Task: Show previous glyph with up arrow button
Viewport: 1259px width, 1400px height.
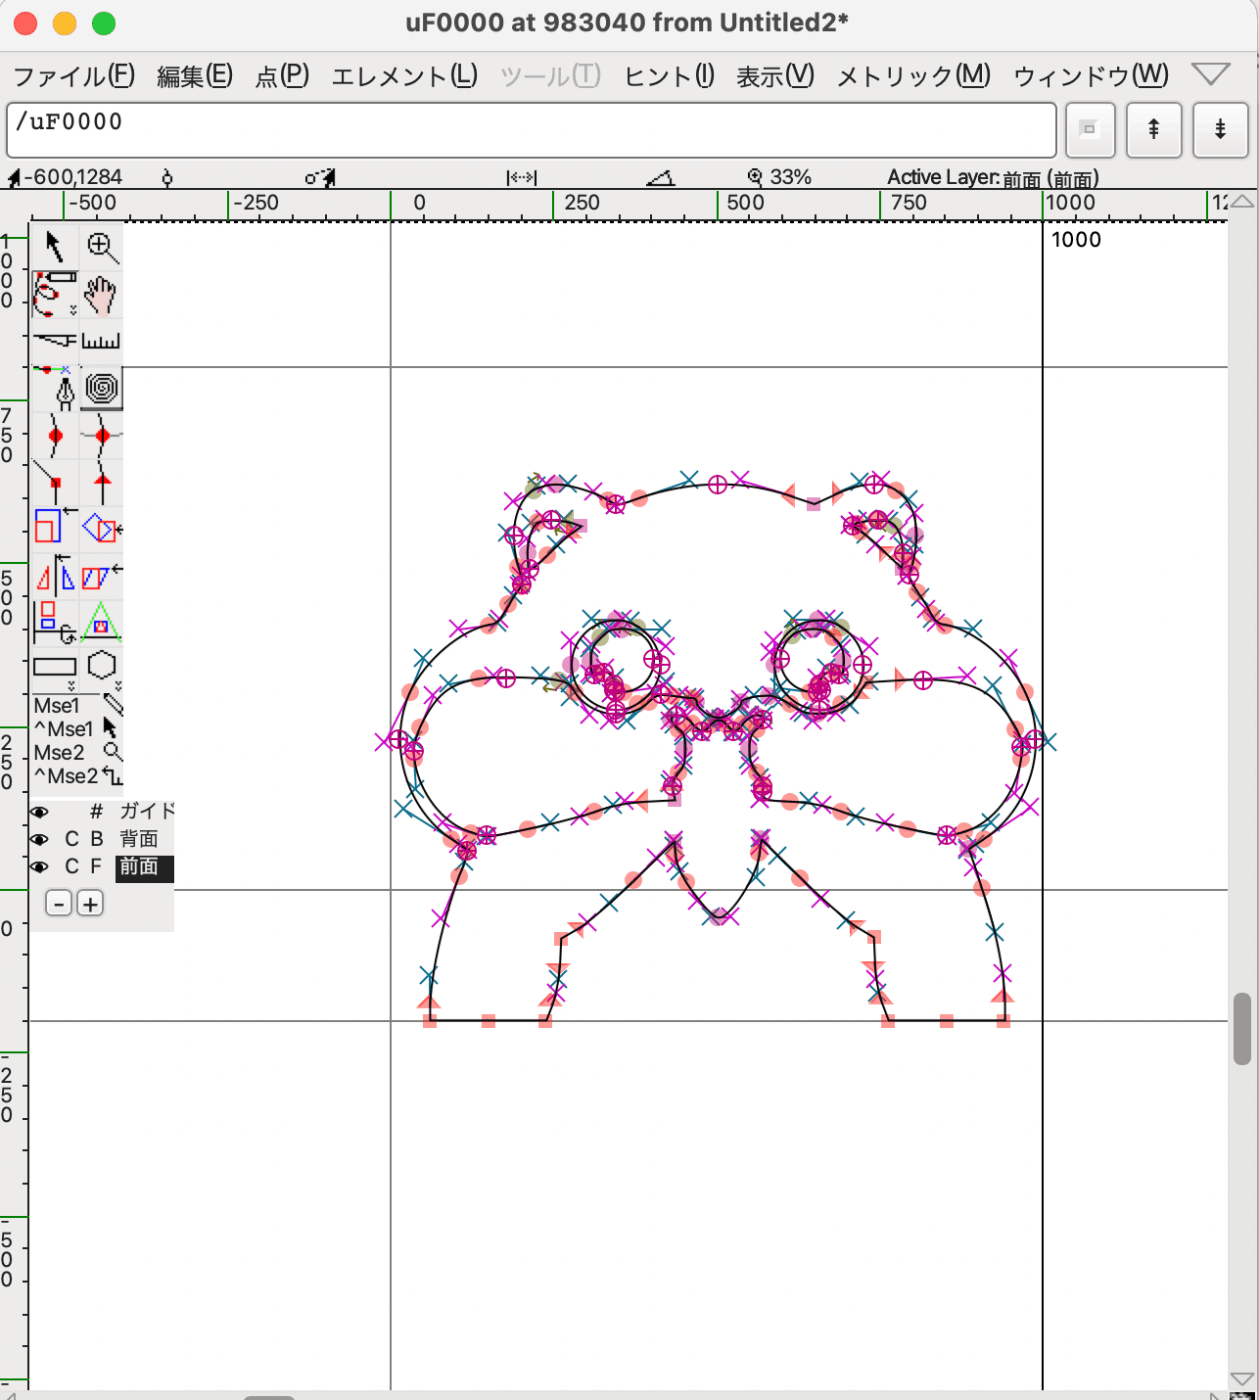Action: coord(1153,130)
